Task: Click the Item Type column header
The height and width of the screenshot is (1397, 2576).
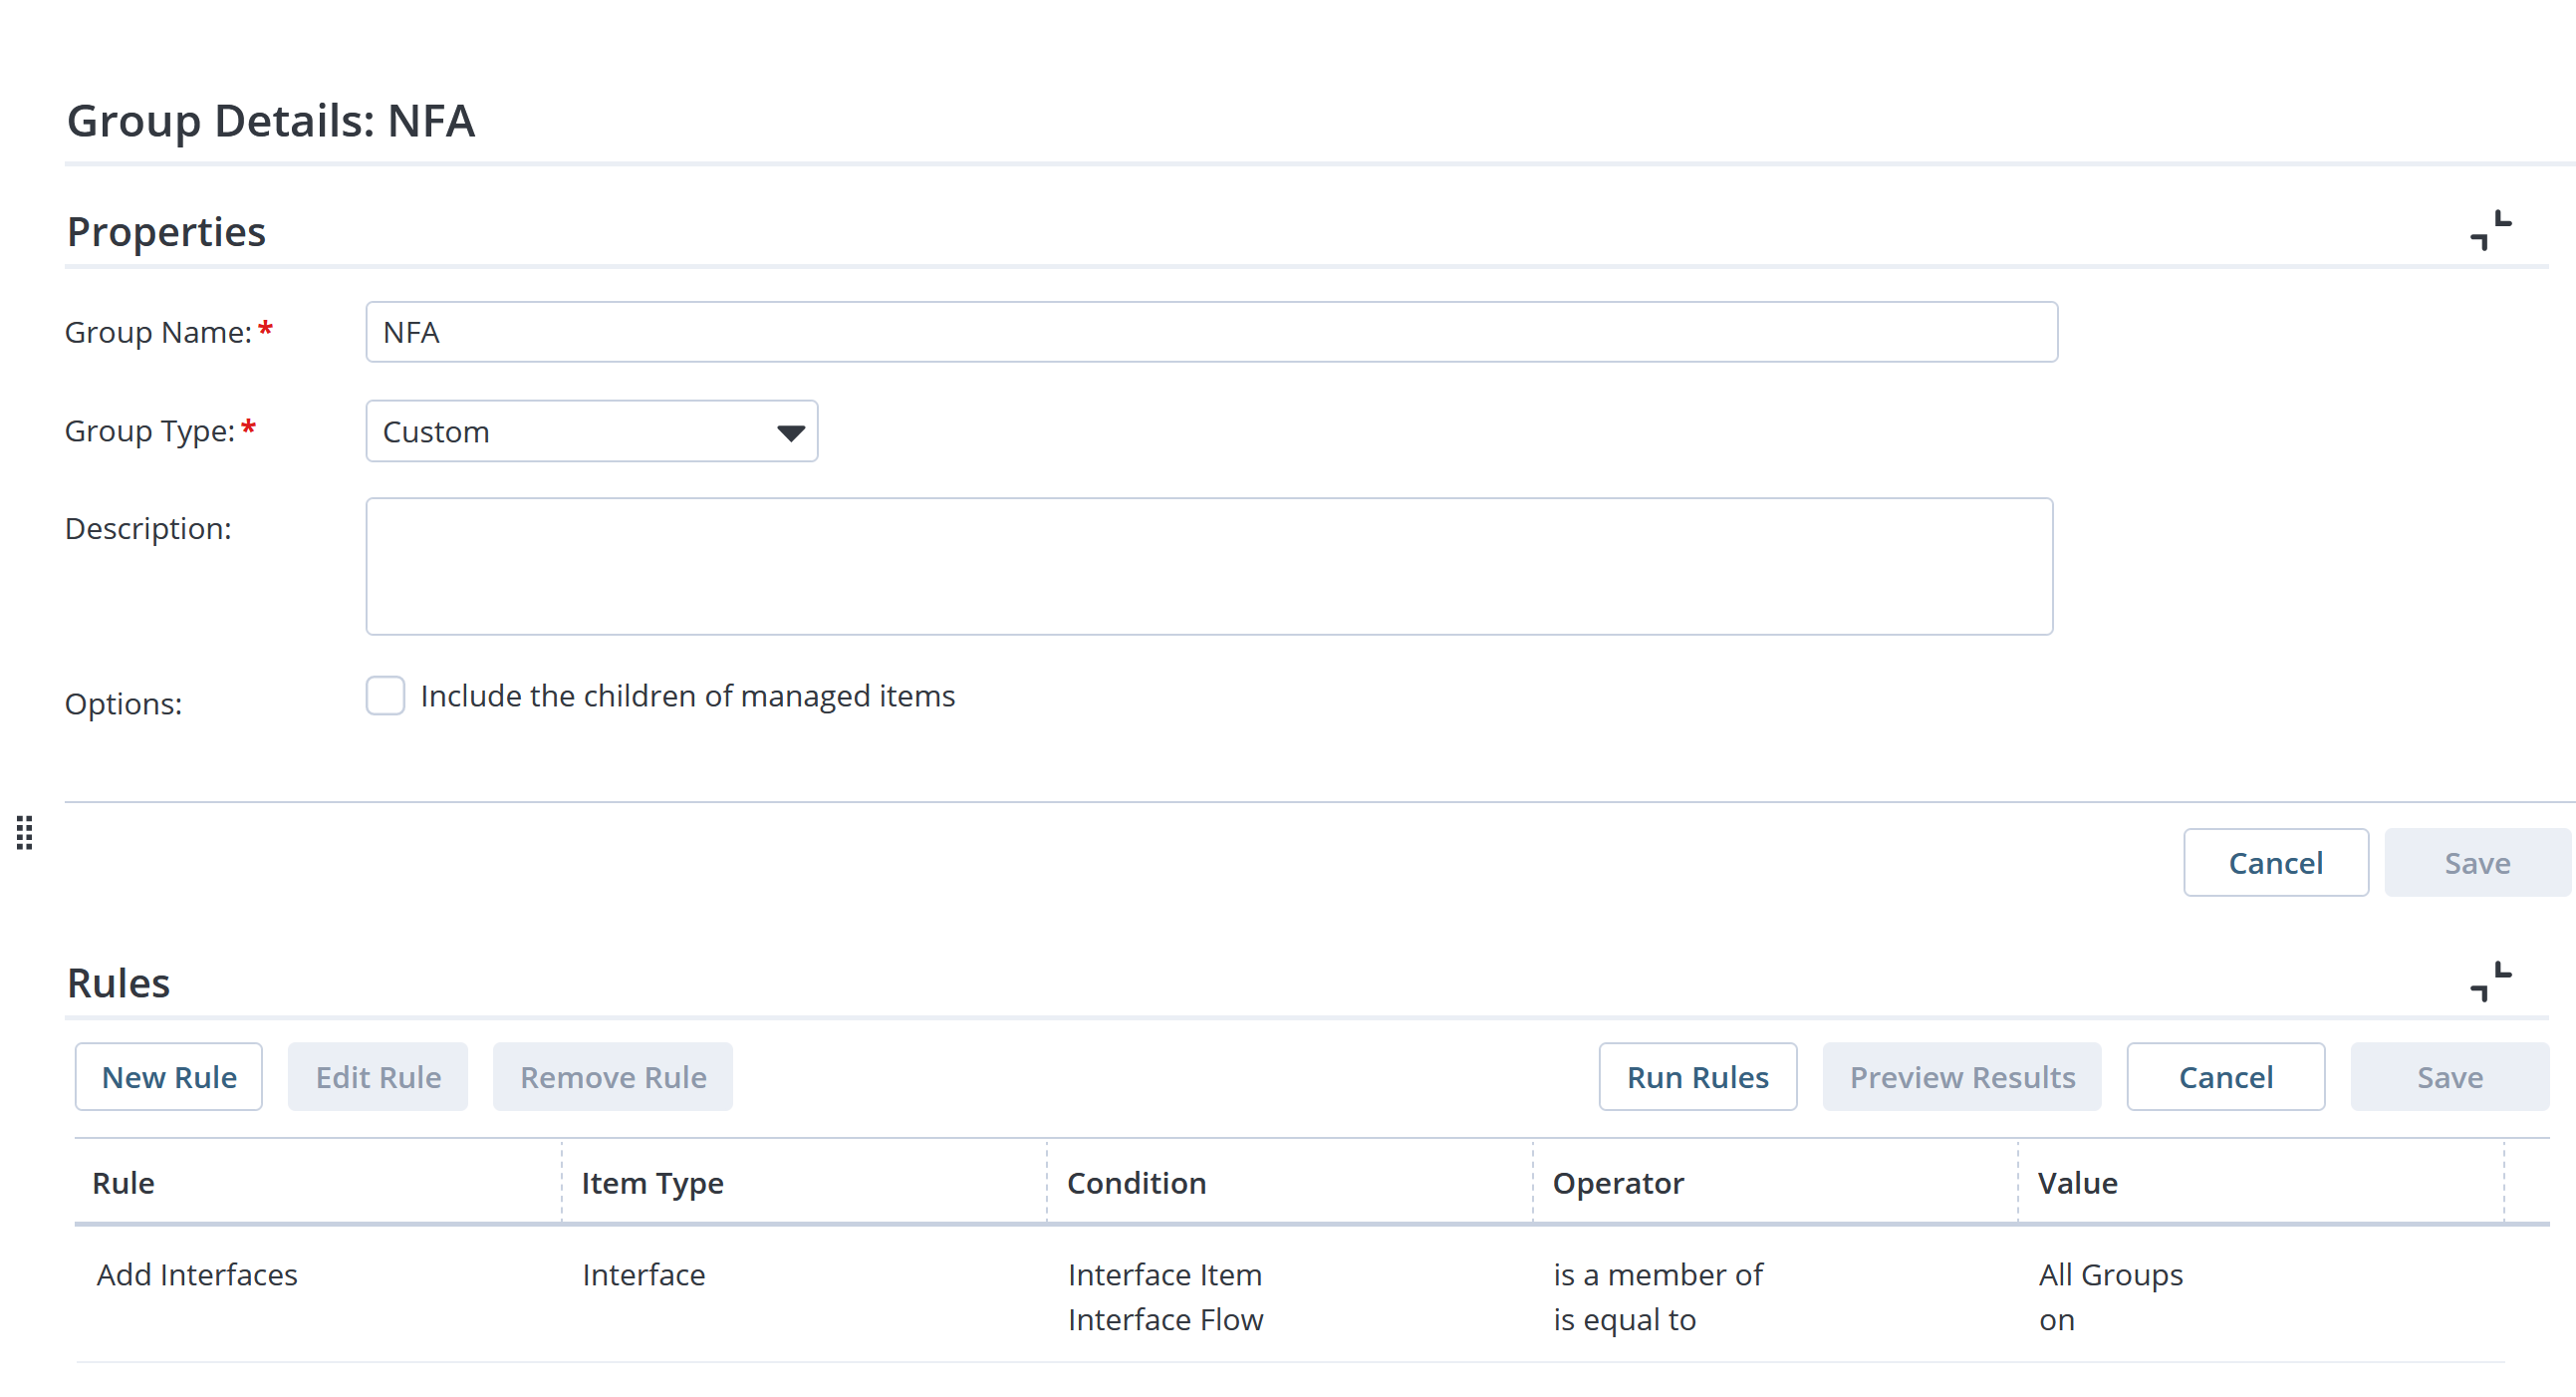Action: (x=652, y=1183)
